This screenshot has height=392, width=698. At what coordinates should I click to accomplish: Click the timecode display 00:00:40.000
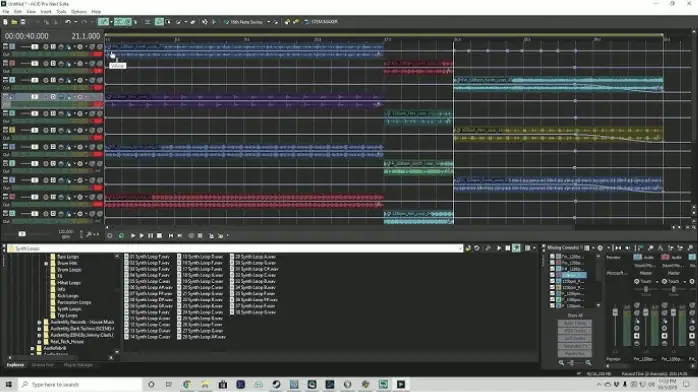27,36
